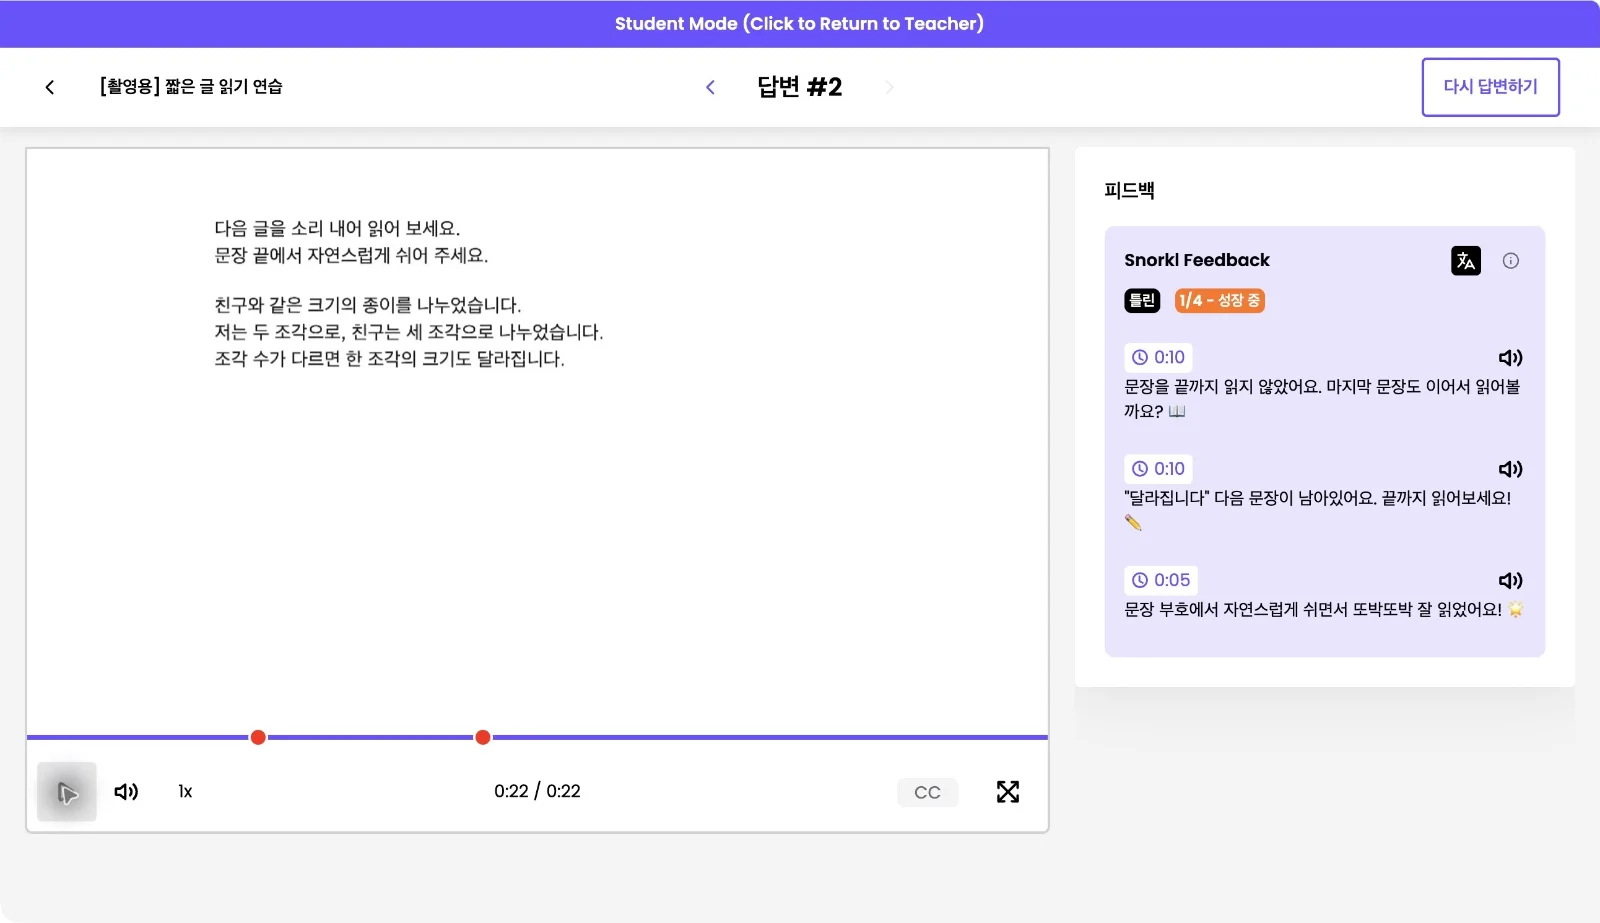Click the 답변 #2 heading
Screen dimensions: 1600x923
pos(799,87)
